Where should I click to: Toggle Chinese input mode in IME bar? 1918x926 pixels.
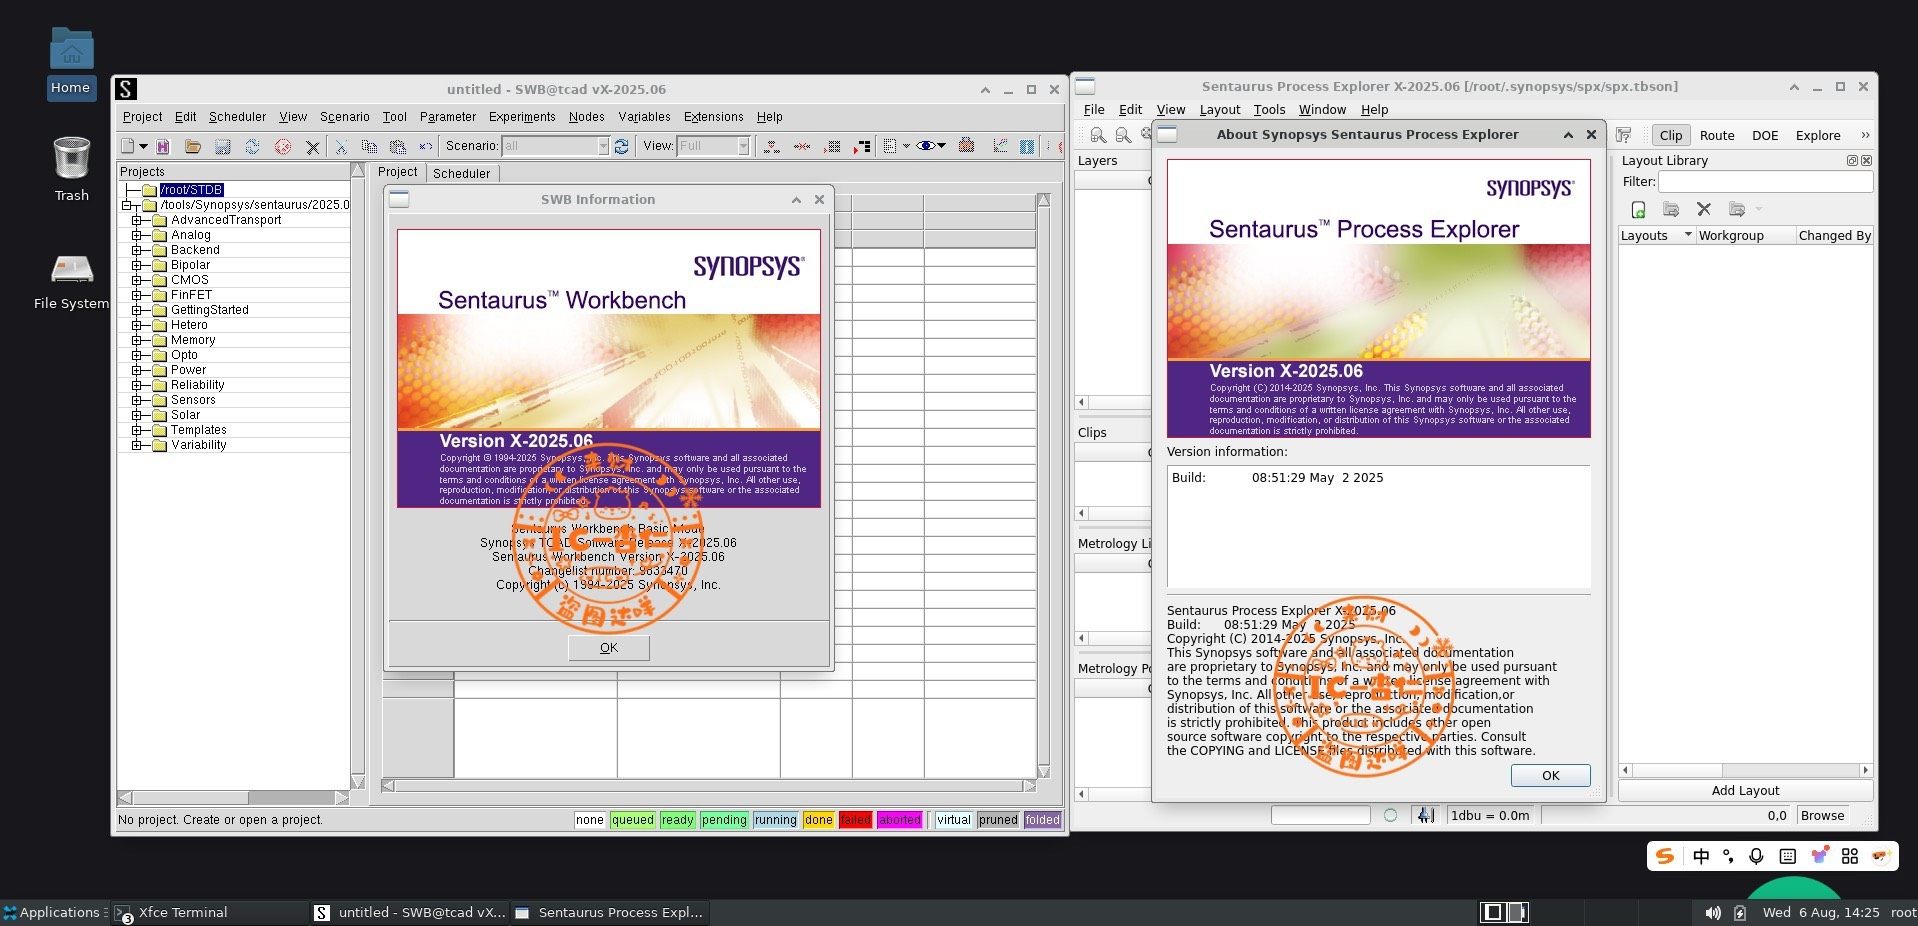[x=1700, y=856]
